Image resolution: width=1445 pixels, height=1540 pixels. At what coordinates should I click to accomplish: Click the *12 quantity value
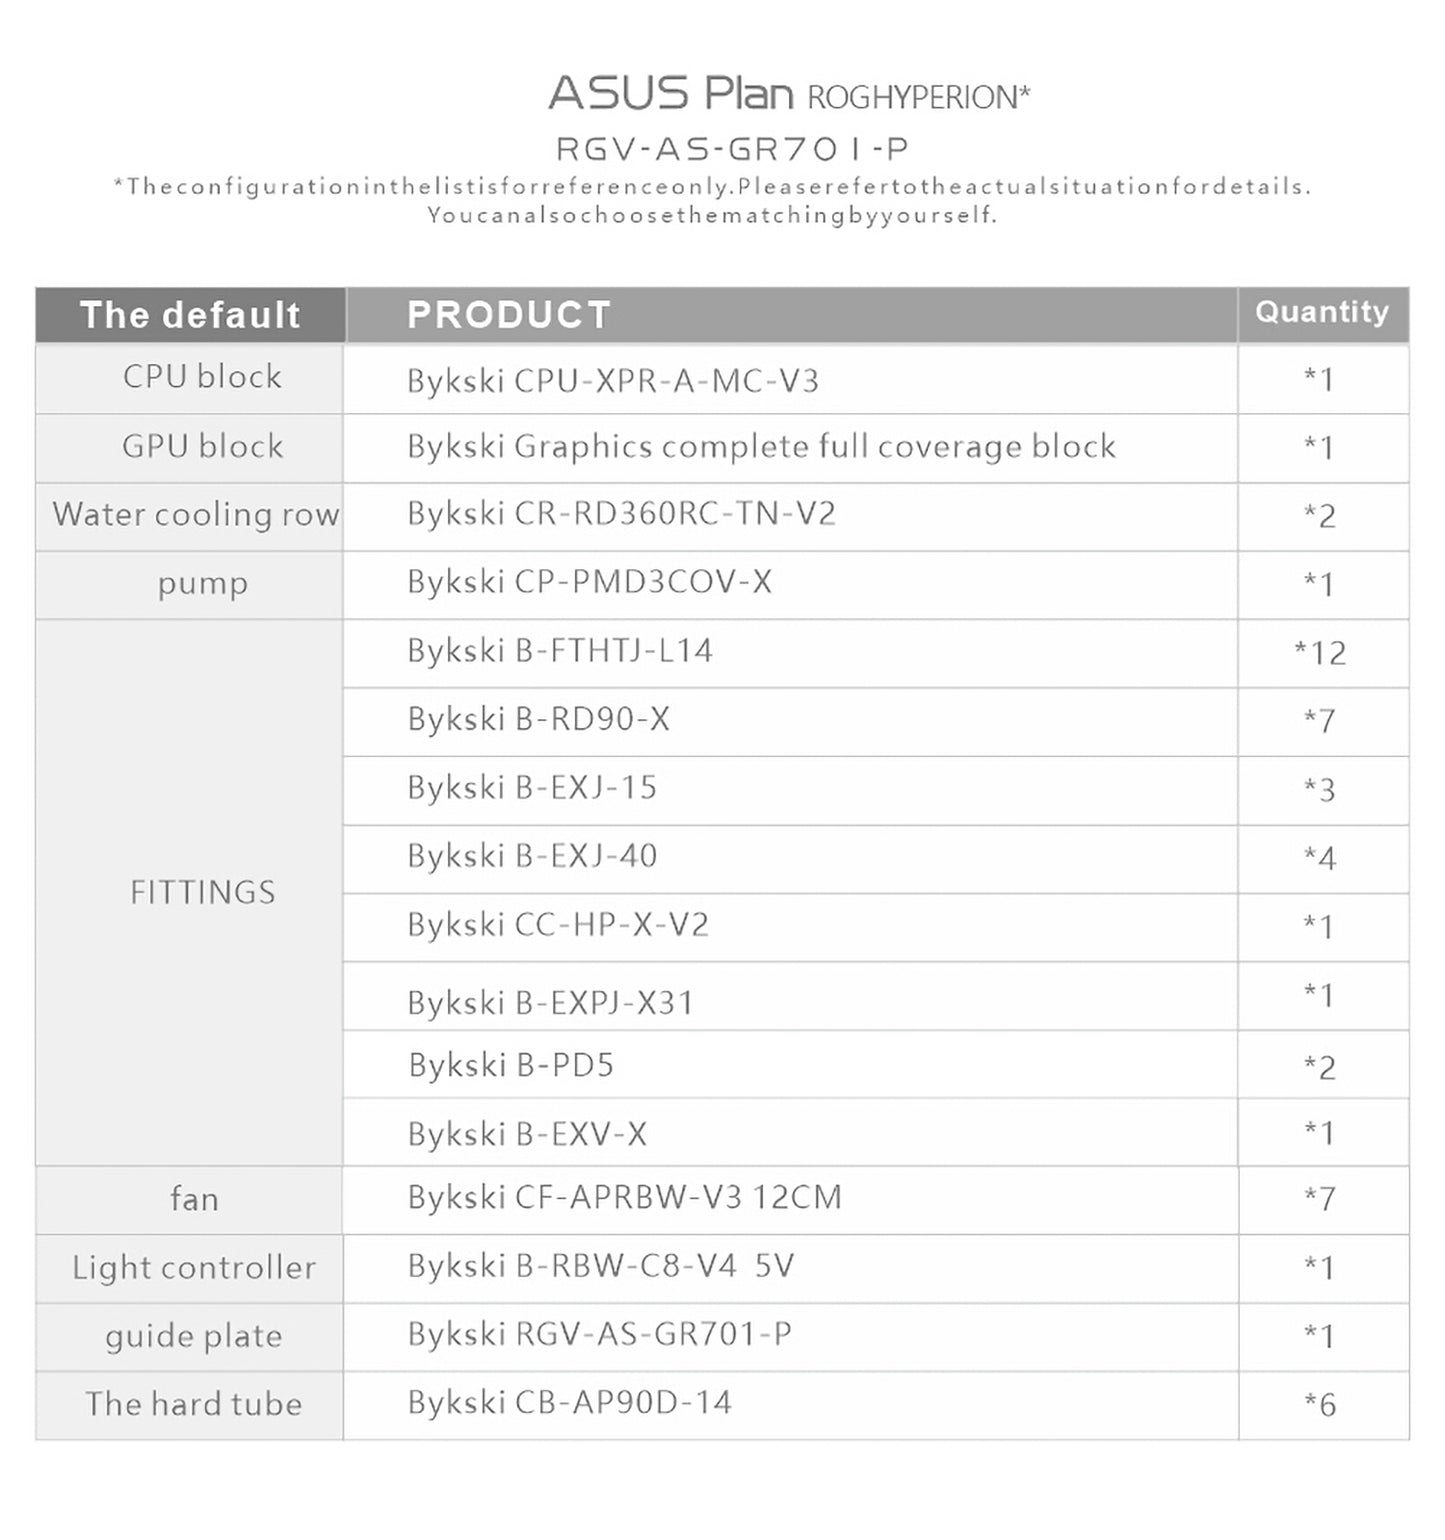tap(1320, 653)
